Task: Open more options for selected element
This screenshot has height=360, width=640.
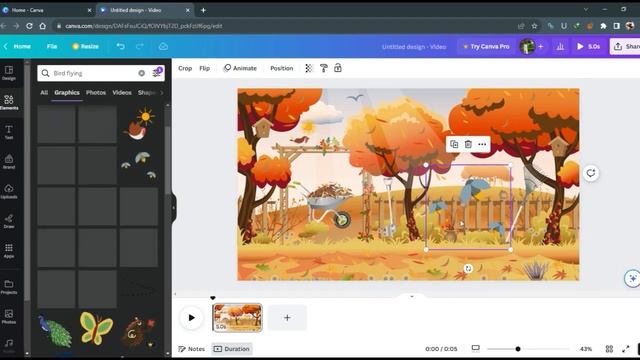Action: (482, 144)
